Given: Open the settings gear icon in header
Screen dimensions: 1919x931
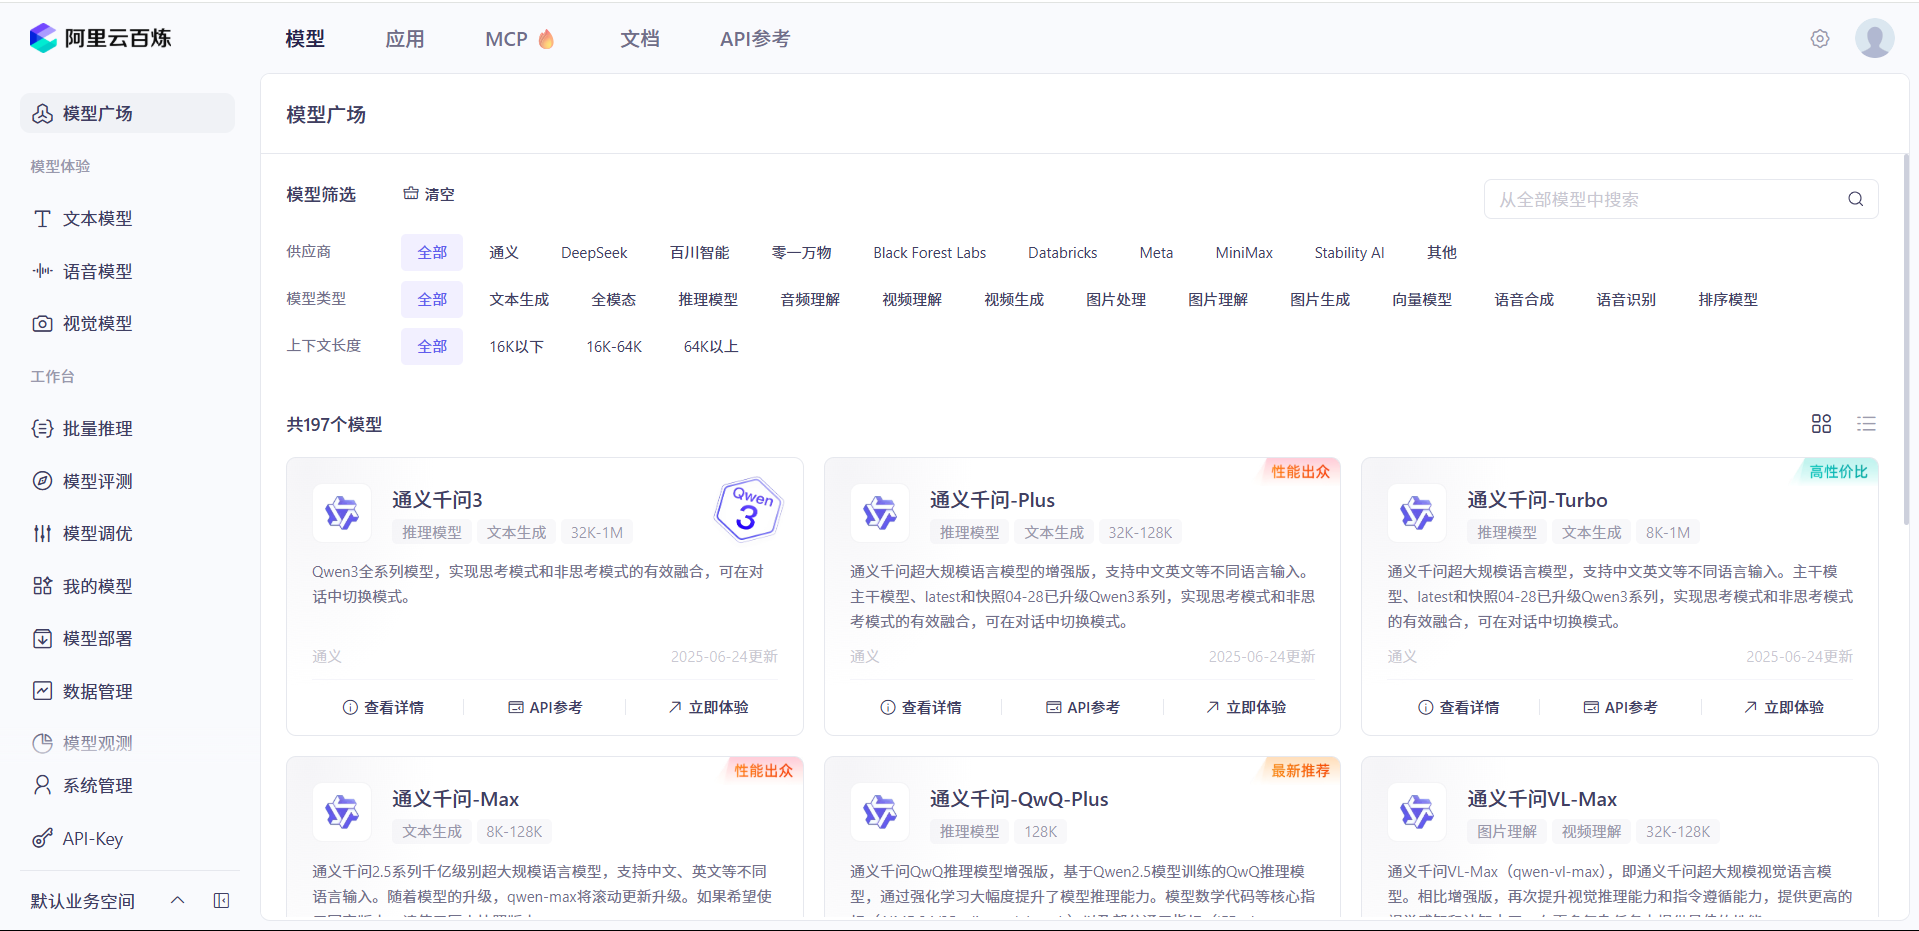Looking at the screenshot, I should [1820, 38].
